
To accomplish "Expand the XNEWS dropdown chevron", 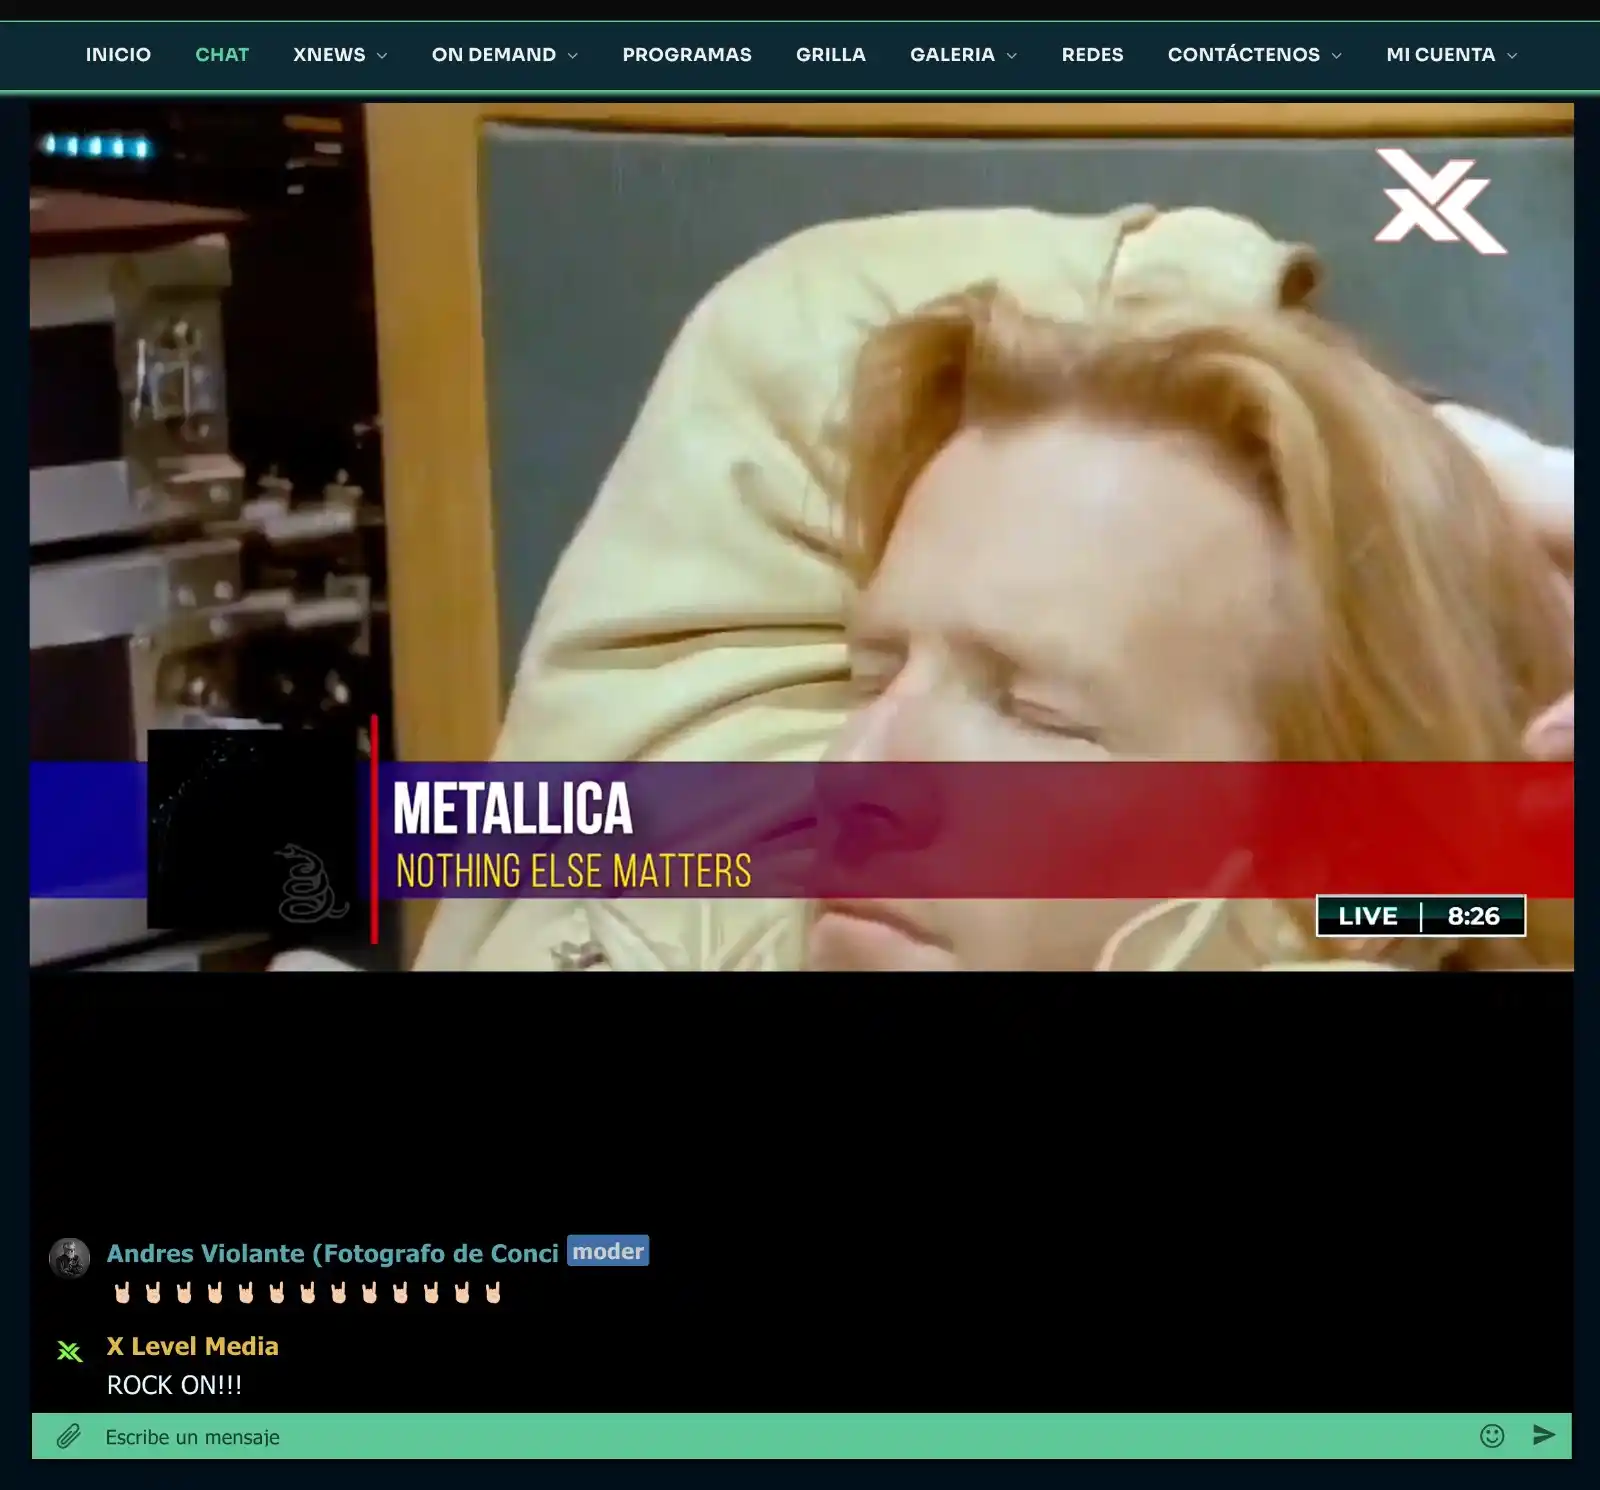I will (x=382, y=56).
